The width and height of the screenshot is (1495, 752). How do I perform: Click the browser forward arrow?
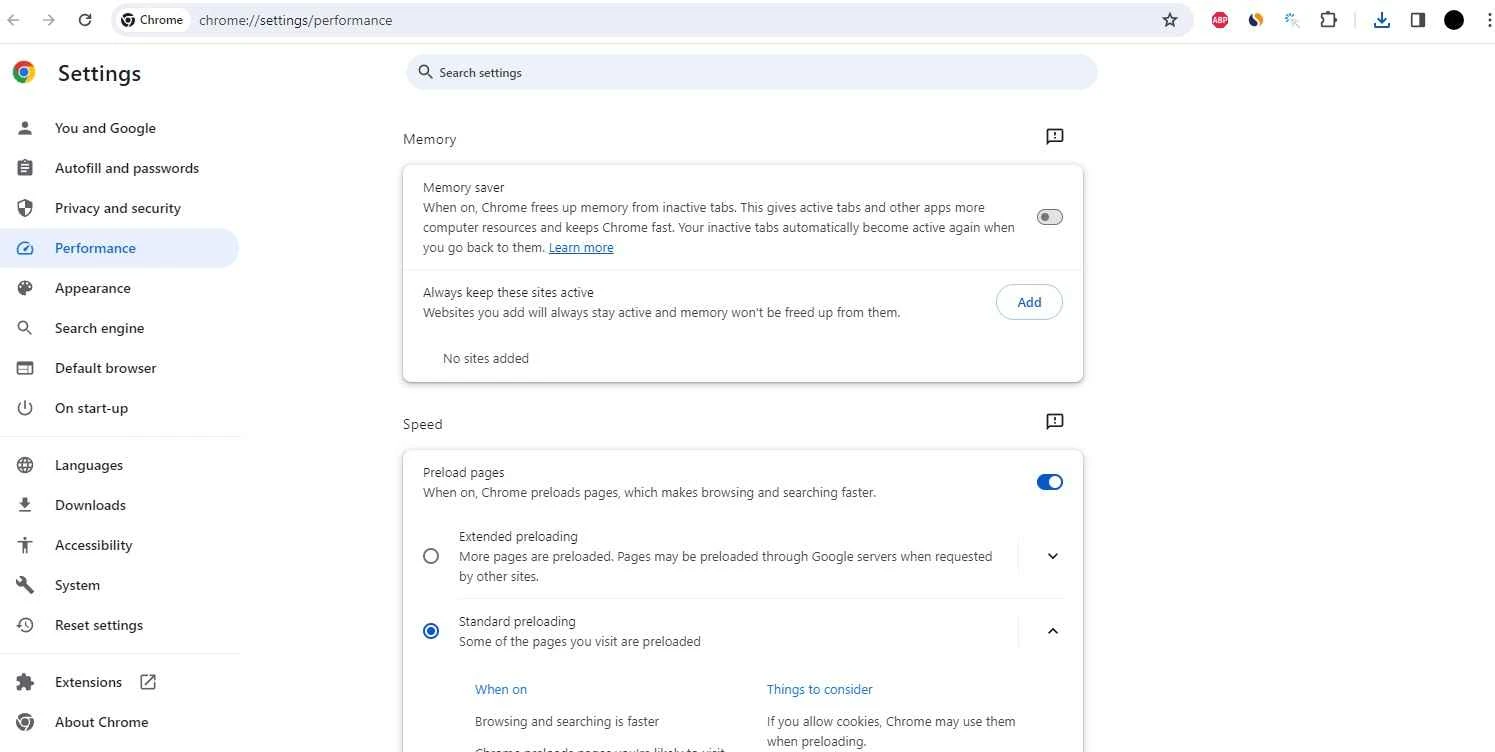(49, 20)
